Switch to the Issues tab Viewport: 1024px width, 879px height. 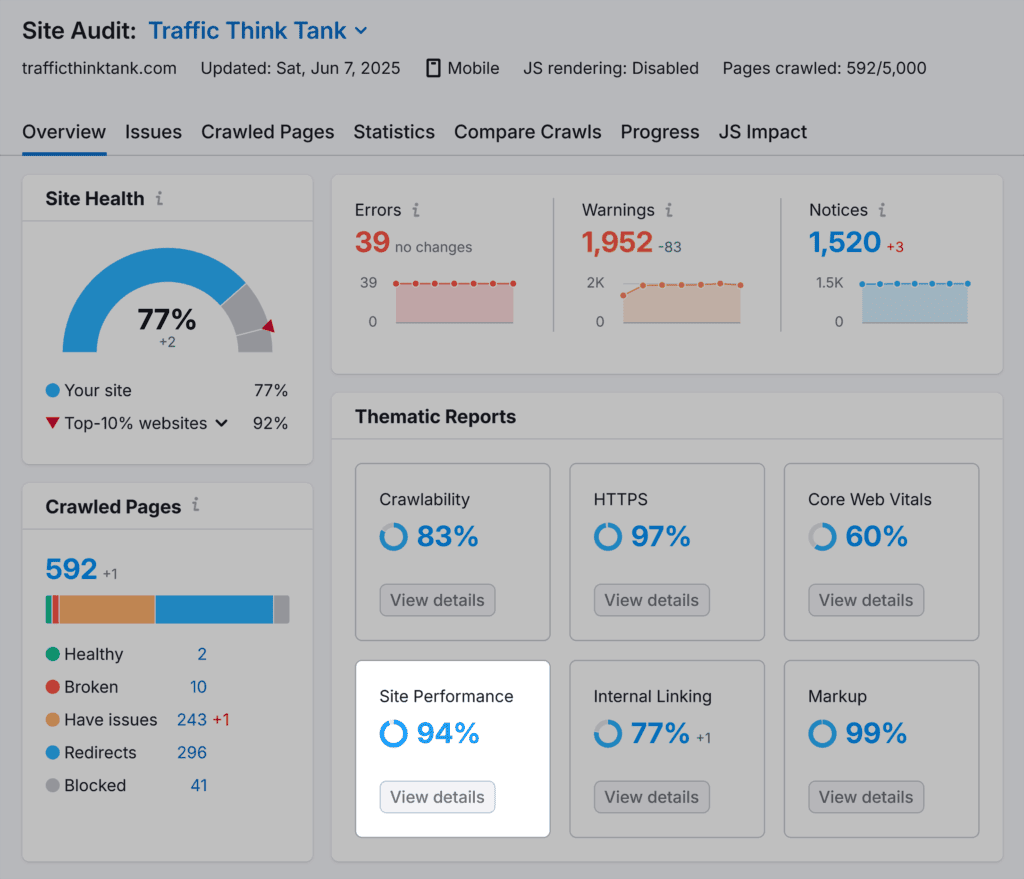pyautogui.click(x=153, y=131)
